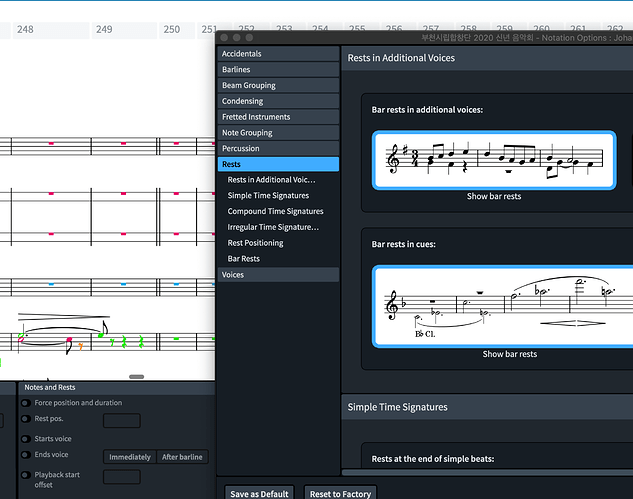Go to Rest Positioning subsection
This screenshot has height=499, width=633.
click(x=255, y=243)
